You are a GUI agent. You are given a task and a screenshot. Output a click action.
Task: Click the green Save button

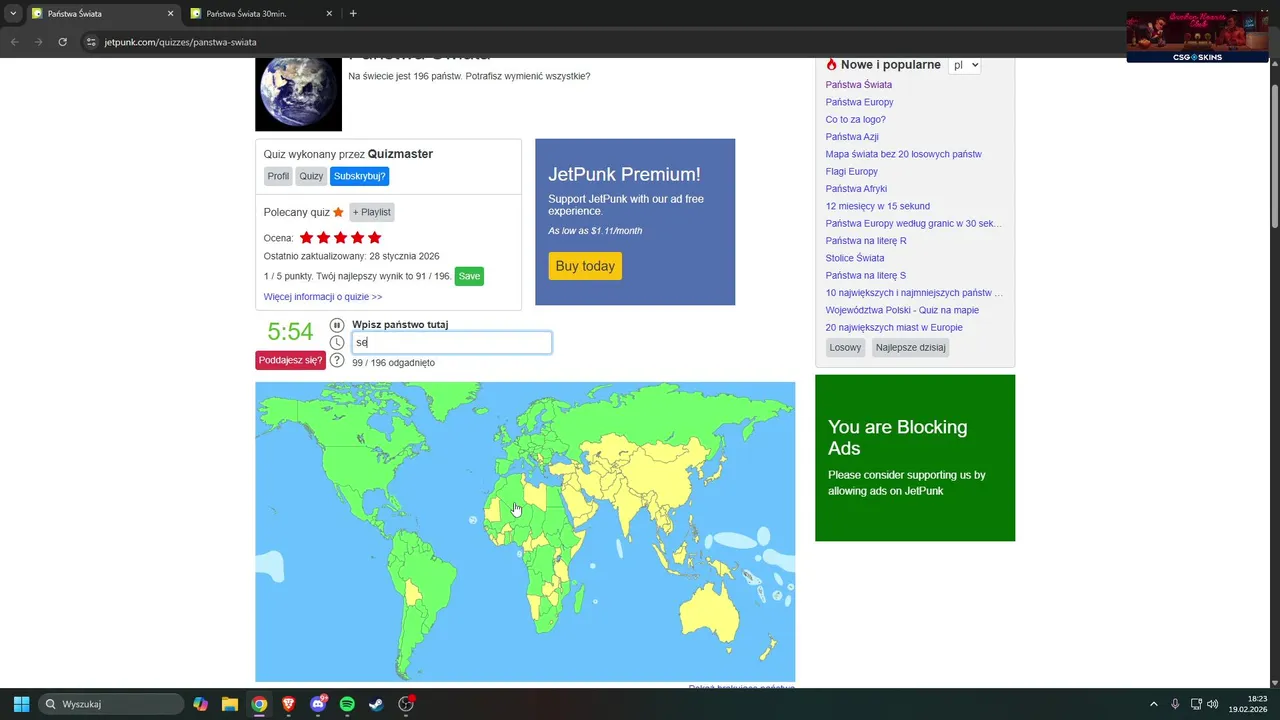(469, 276)
